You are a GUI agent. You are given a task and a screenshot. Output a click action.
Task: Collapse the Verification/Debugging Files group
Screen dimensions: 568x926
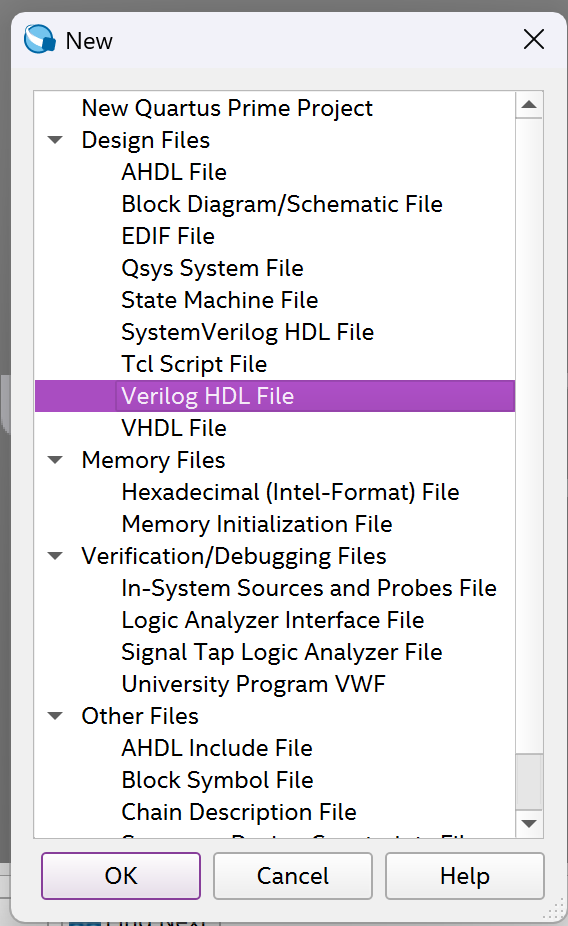point(55,556)
